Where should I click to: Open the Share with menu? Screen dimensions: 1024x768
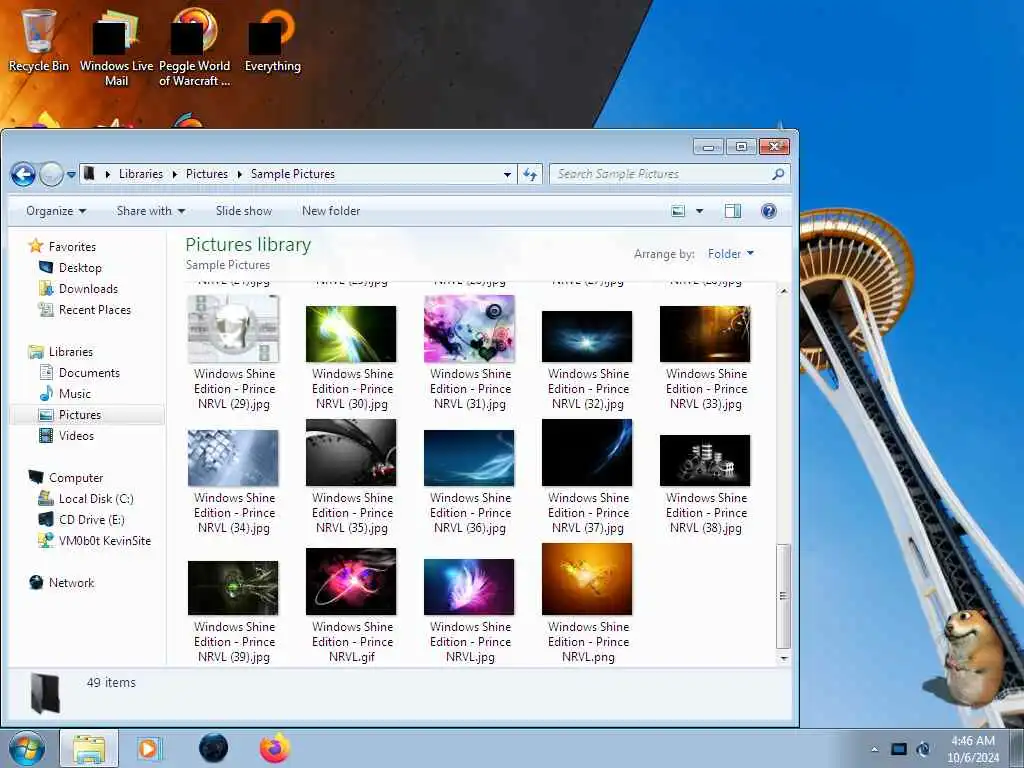pos(151,211)
